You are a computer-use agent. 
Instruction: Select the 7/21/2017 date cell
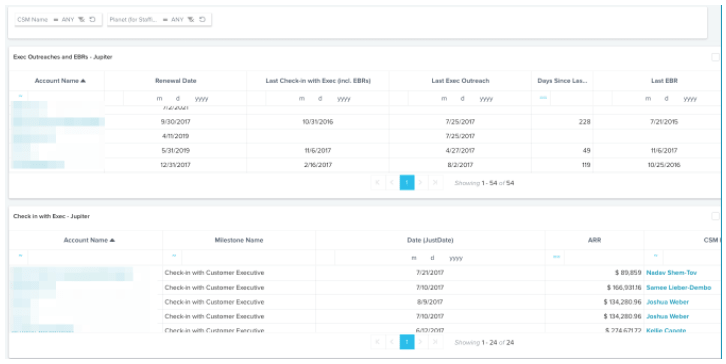[430, 273]
